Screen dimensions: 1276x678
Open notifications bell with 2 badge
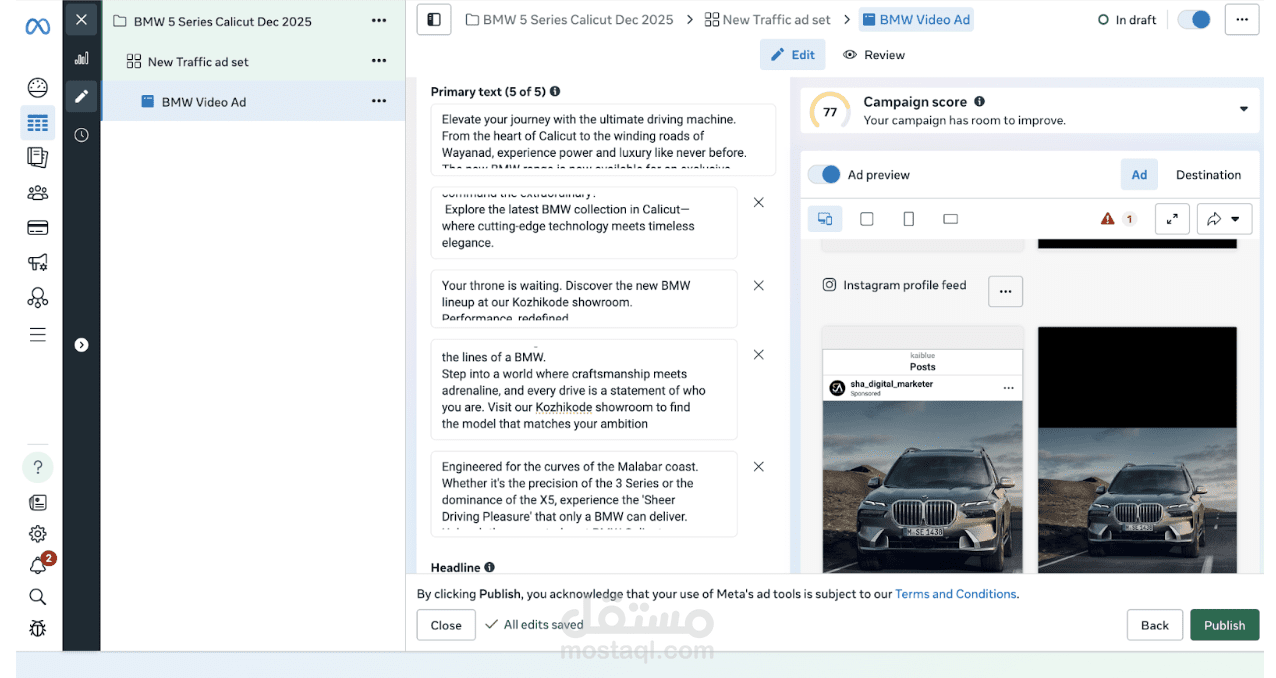click(x=39, y=564)
